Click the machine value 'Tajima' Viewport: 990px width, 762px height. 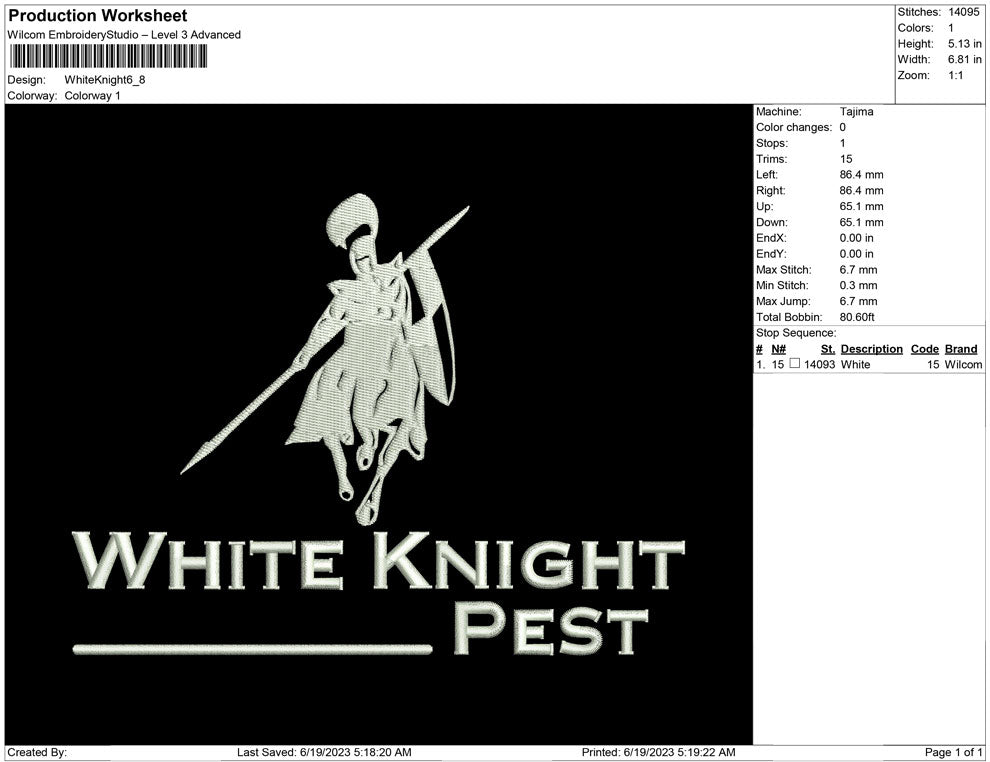click(856, 112)
